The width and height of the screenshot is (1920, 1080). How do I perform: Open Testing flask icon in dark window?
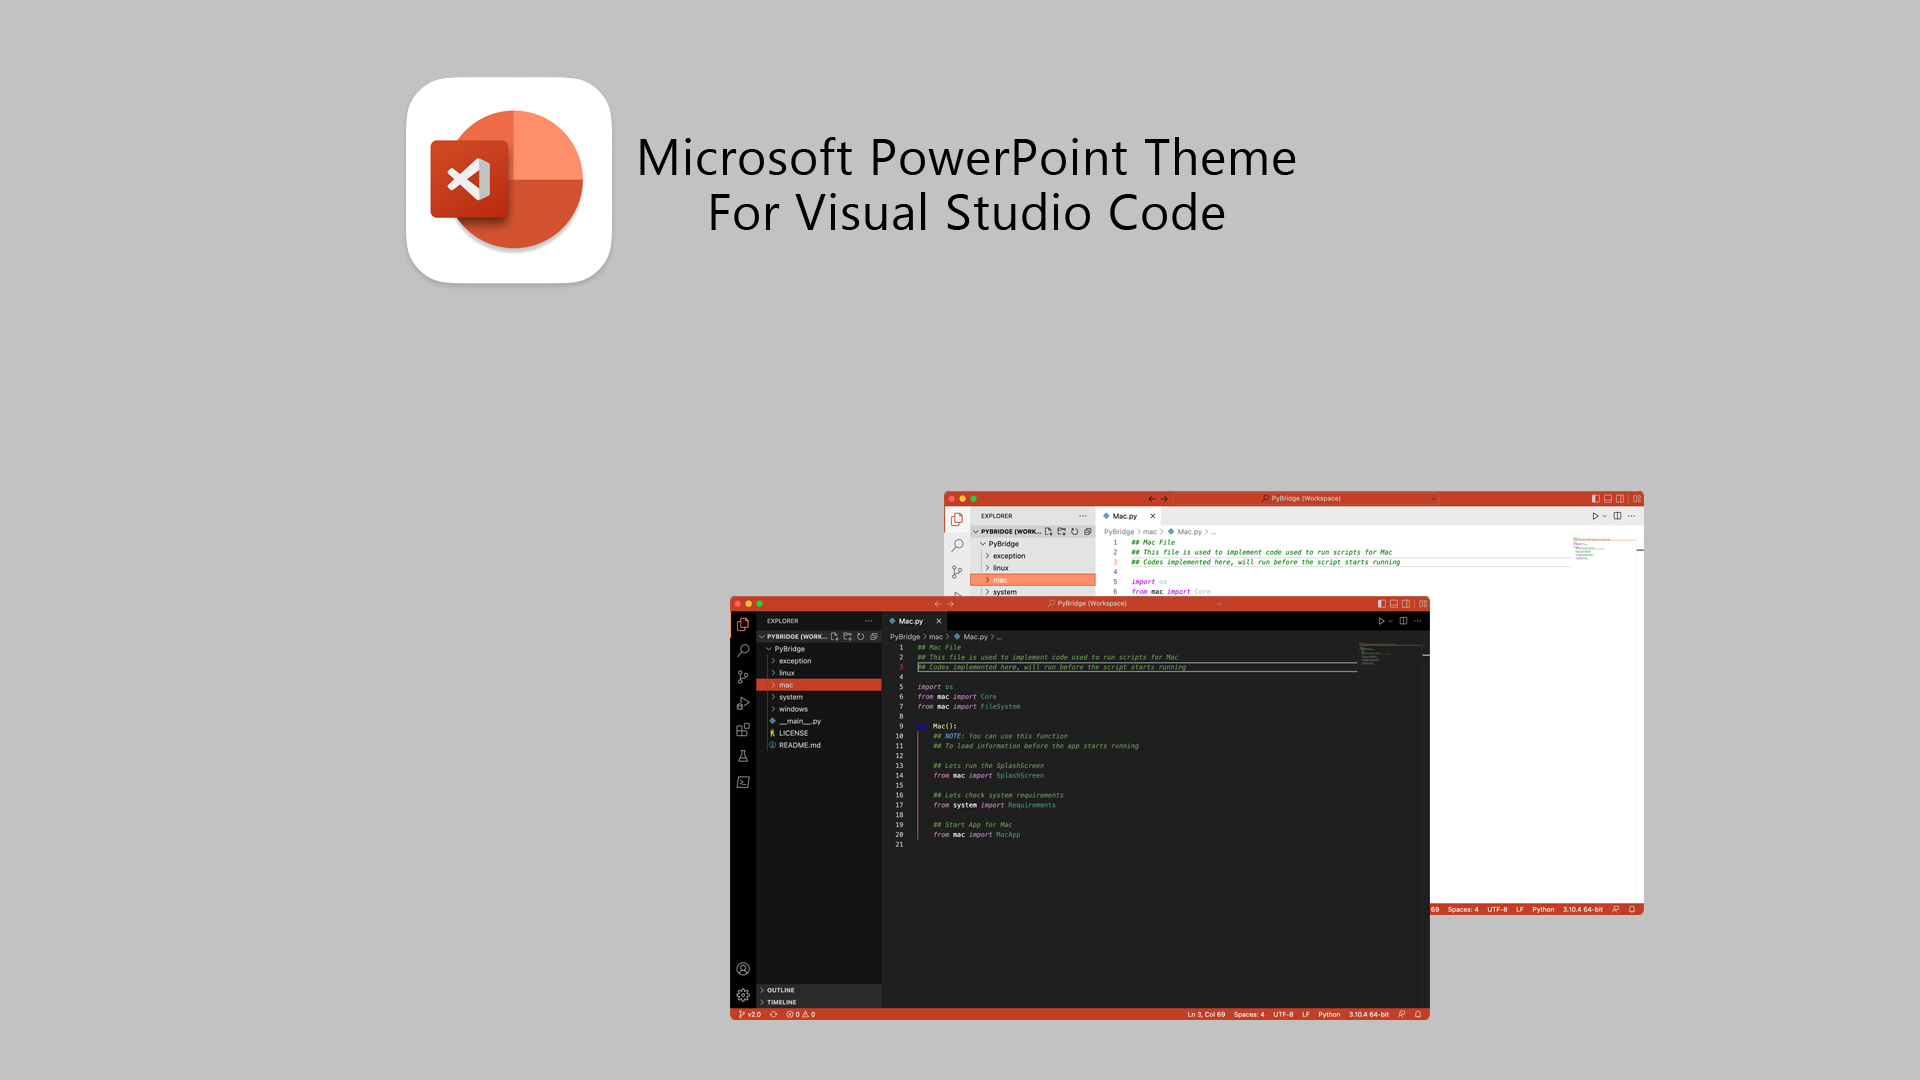743,756
